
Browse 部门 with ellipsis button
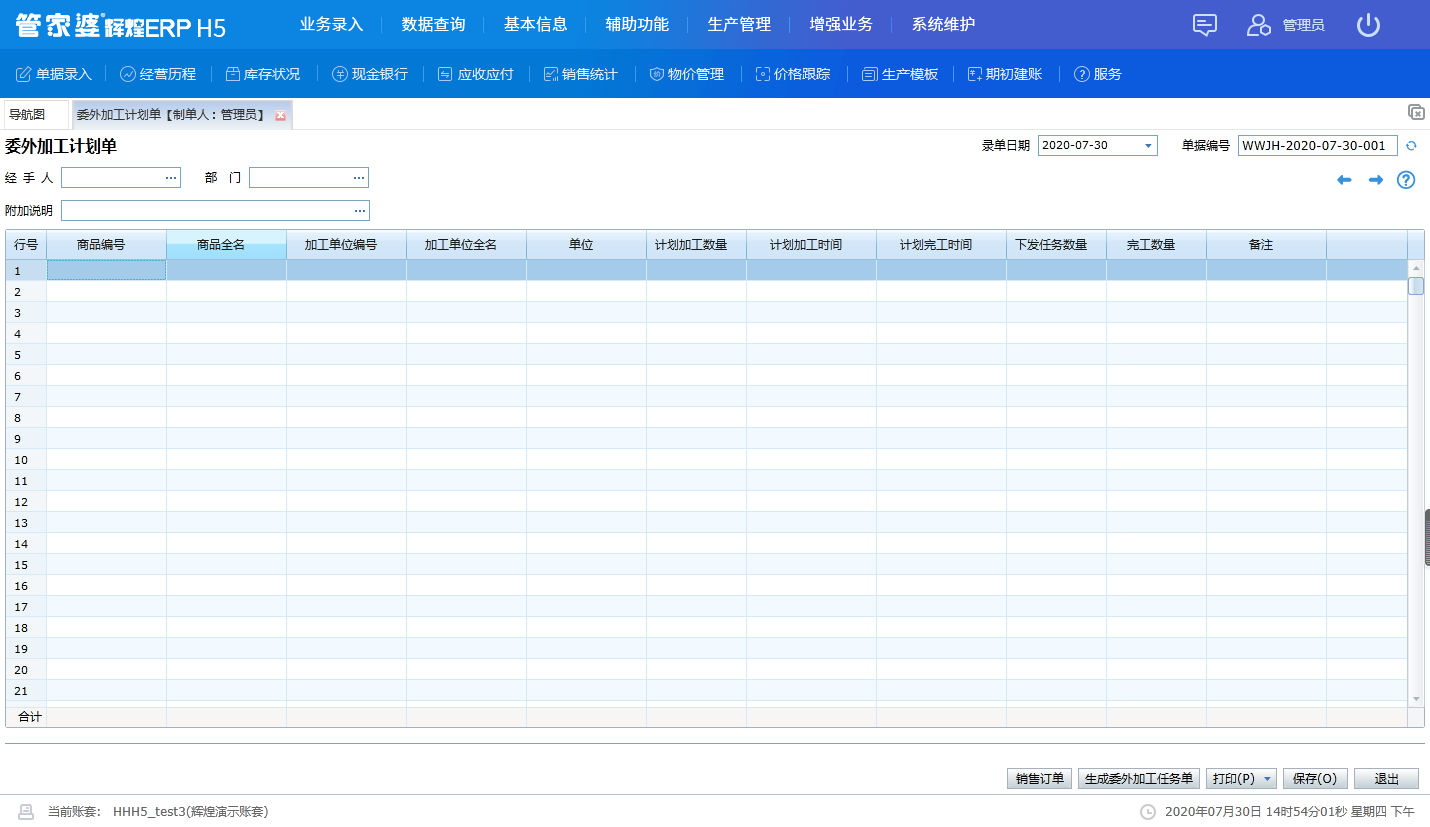359,178
